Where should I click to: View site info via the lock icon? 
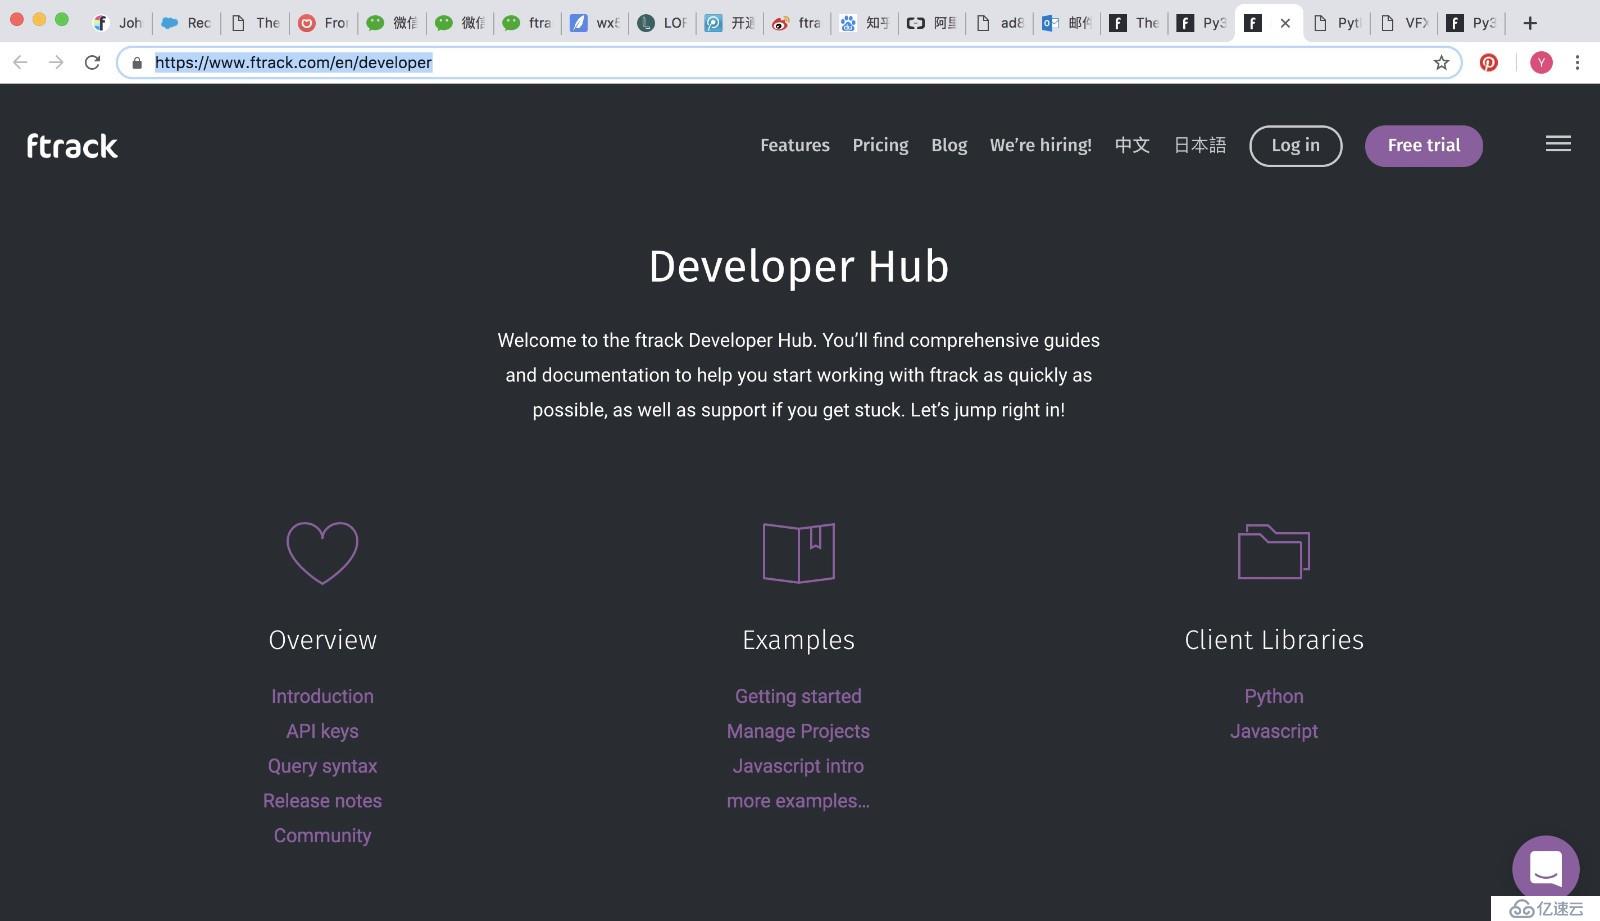(137, 62)
